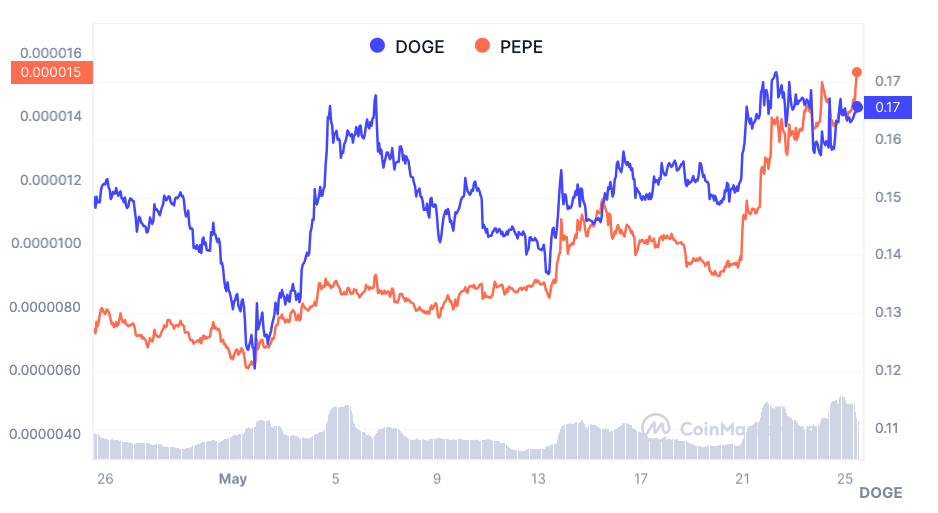Click the May label on date axis
The width and height of the screenshot is (938, 513).
(233, 479)
